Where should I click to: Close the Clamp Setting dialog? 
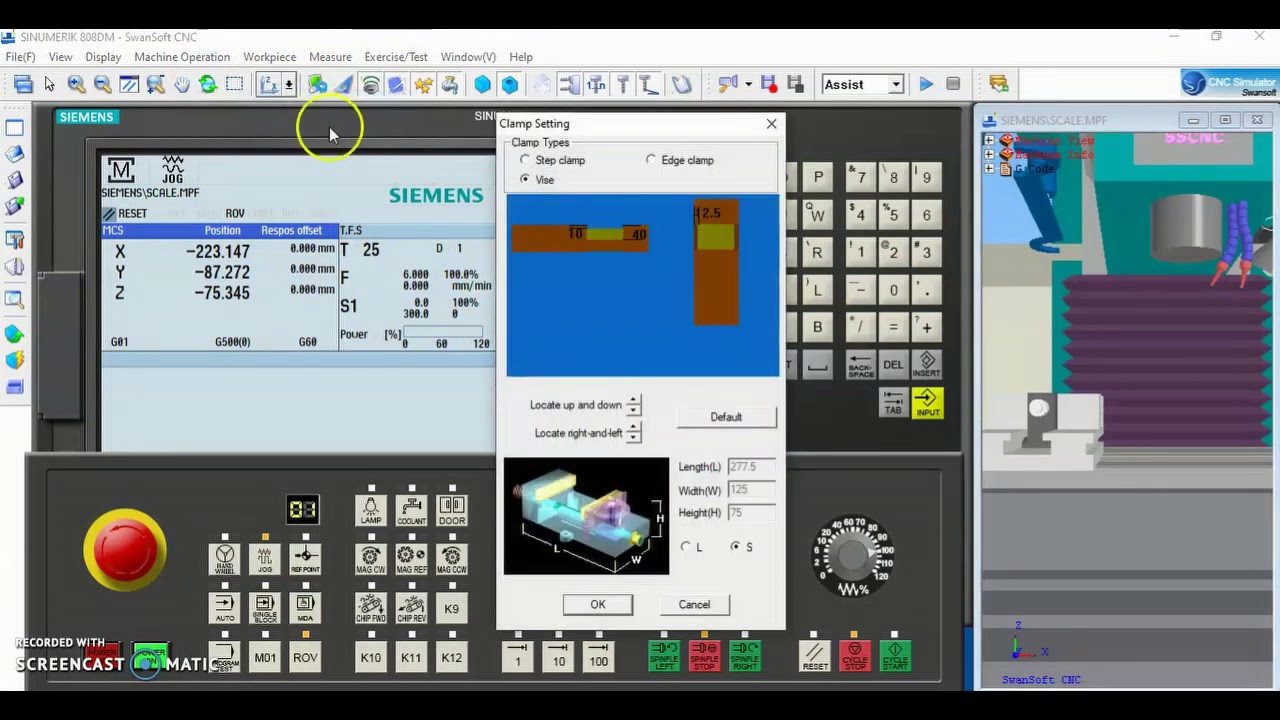pos(771,124)
